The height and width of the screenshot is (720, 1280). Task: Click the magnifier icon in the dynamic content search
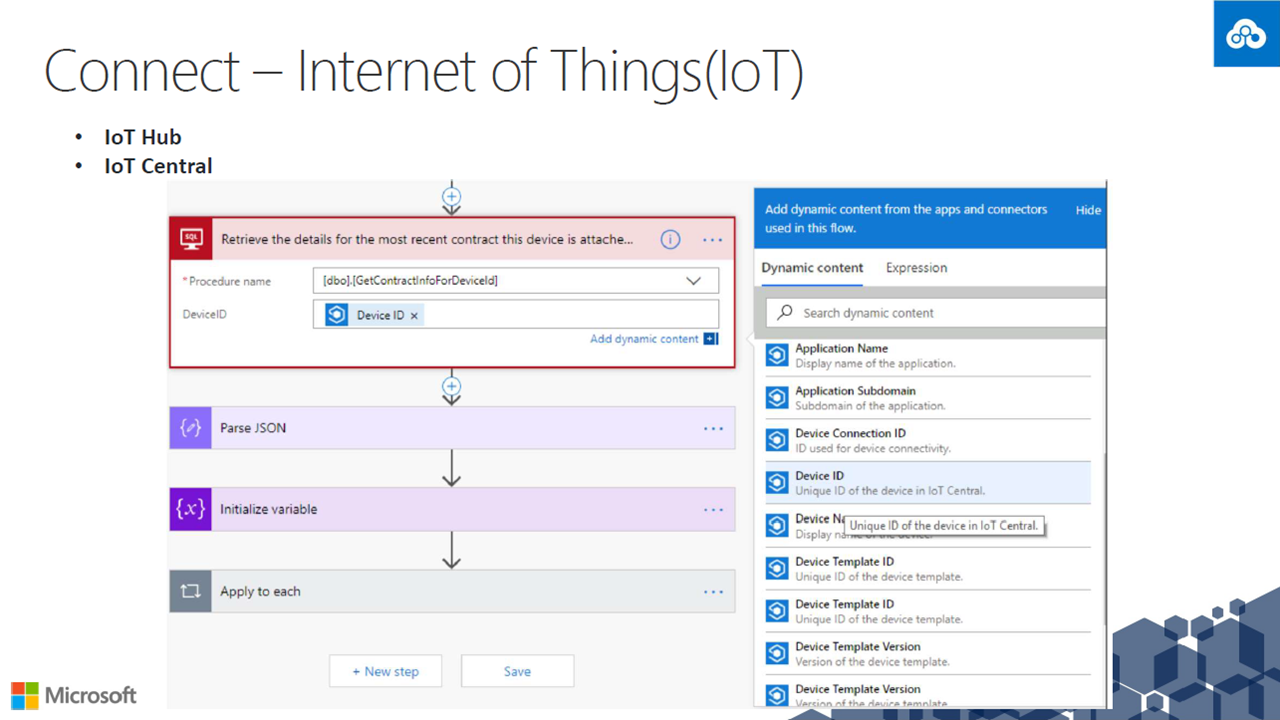785,312
